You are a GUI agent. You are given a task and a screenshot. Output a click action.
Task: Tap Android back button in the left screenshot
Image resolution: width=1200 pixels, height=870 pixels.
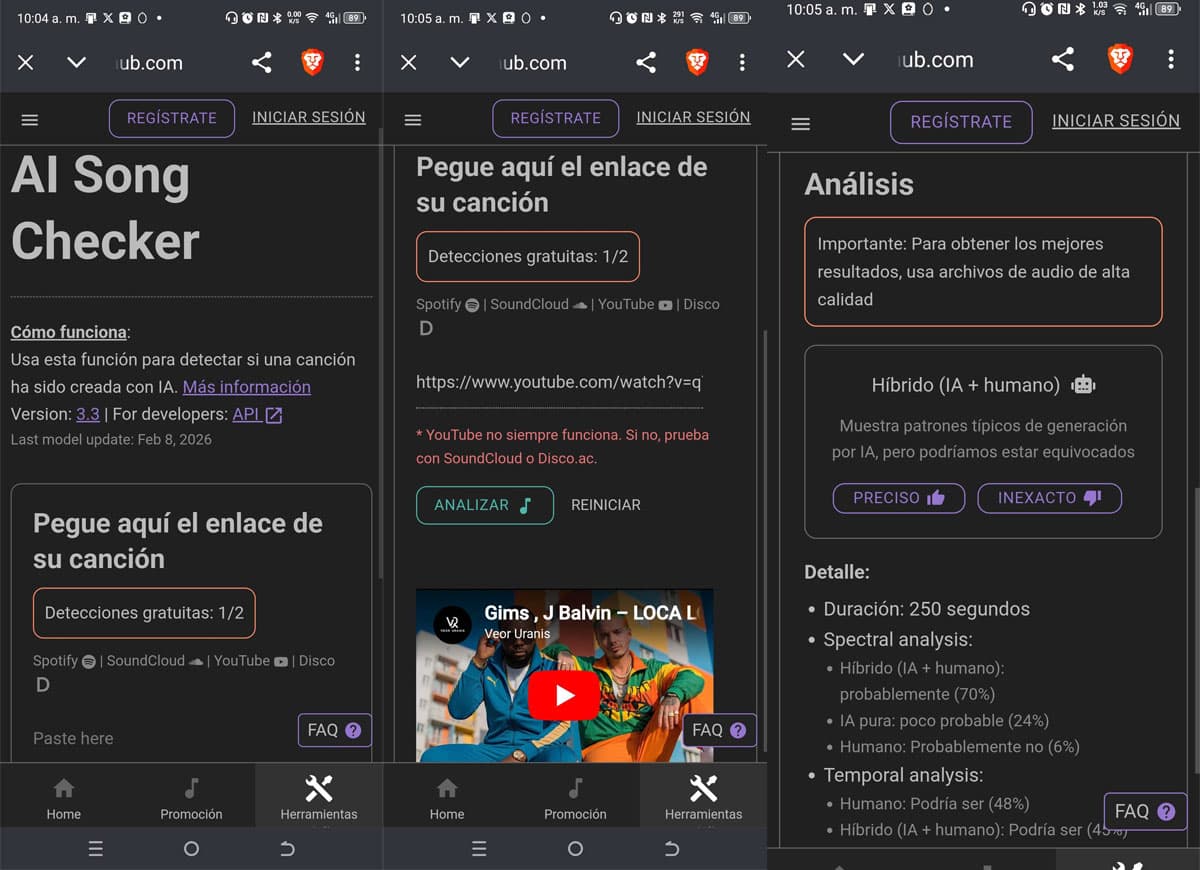tap(287, 849)
